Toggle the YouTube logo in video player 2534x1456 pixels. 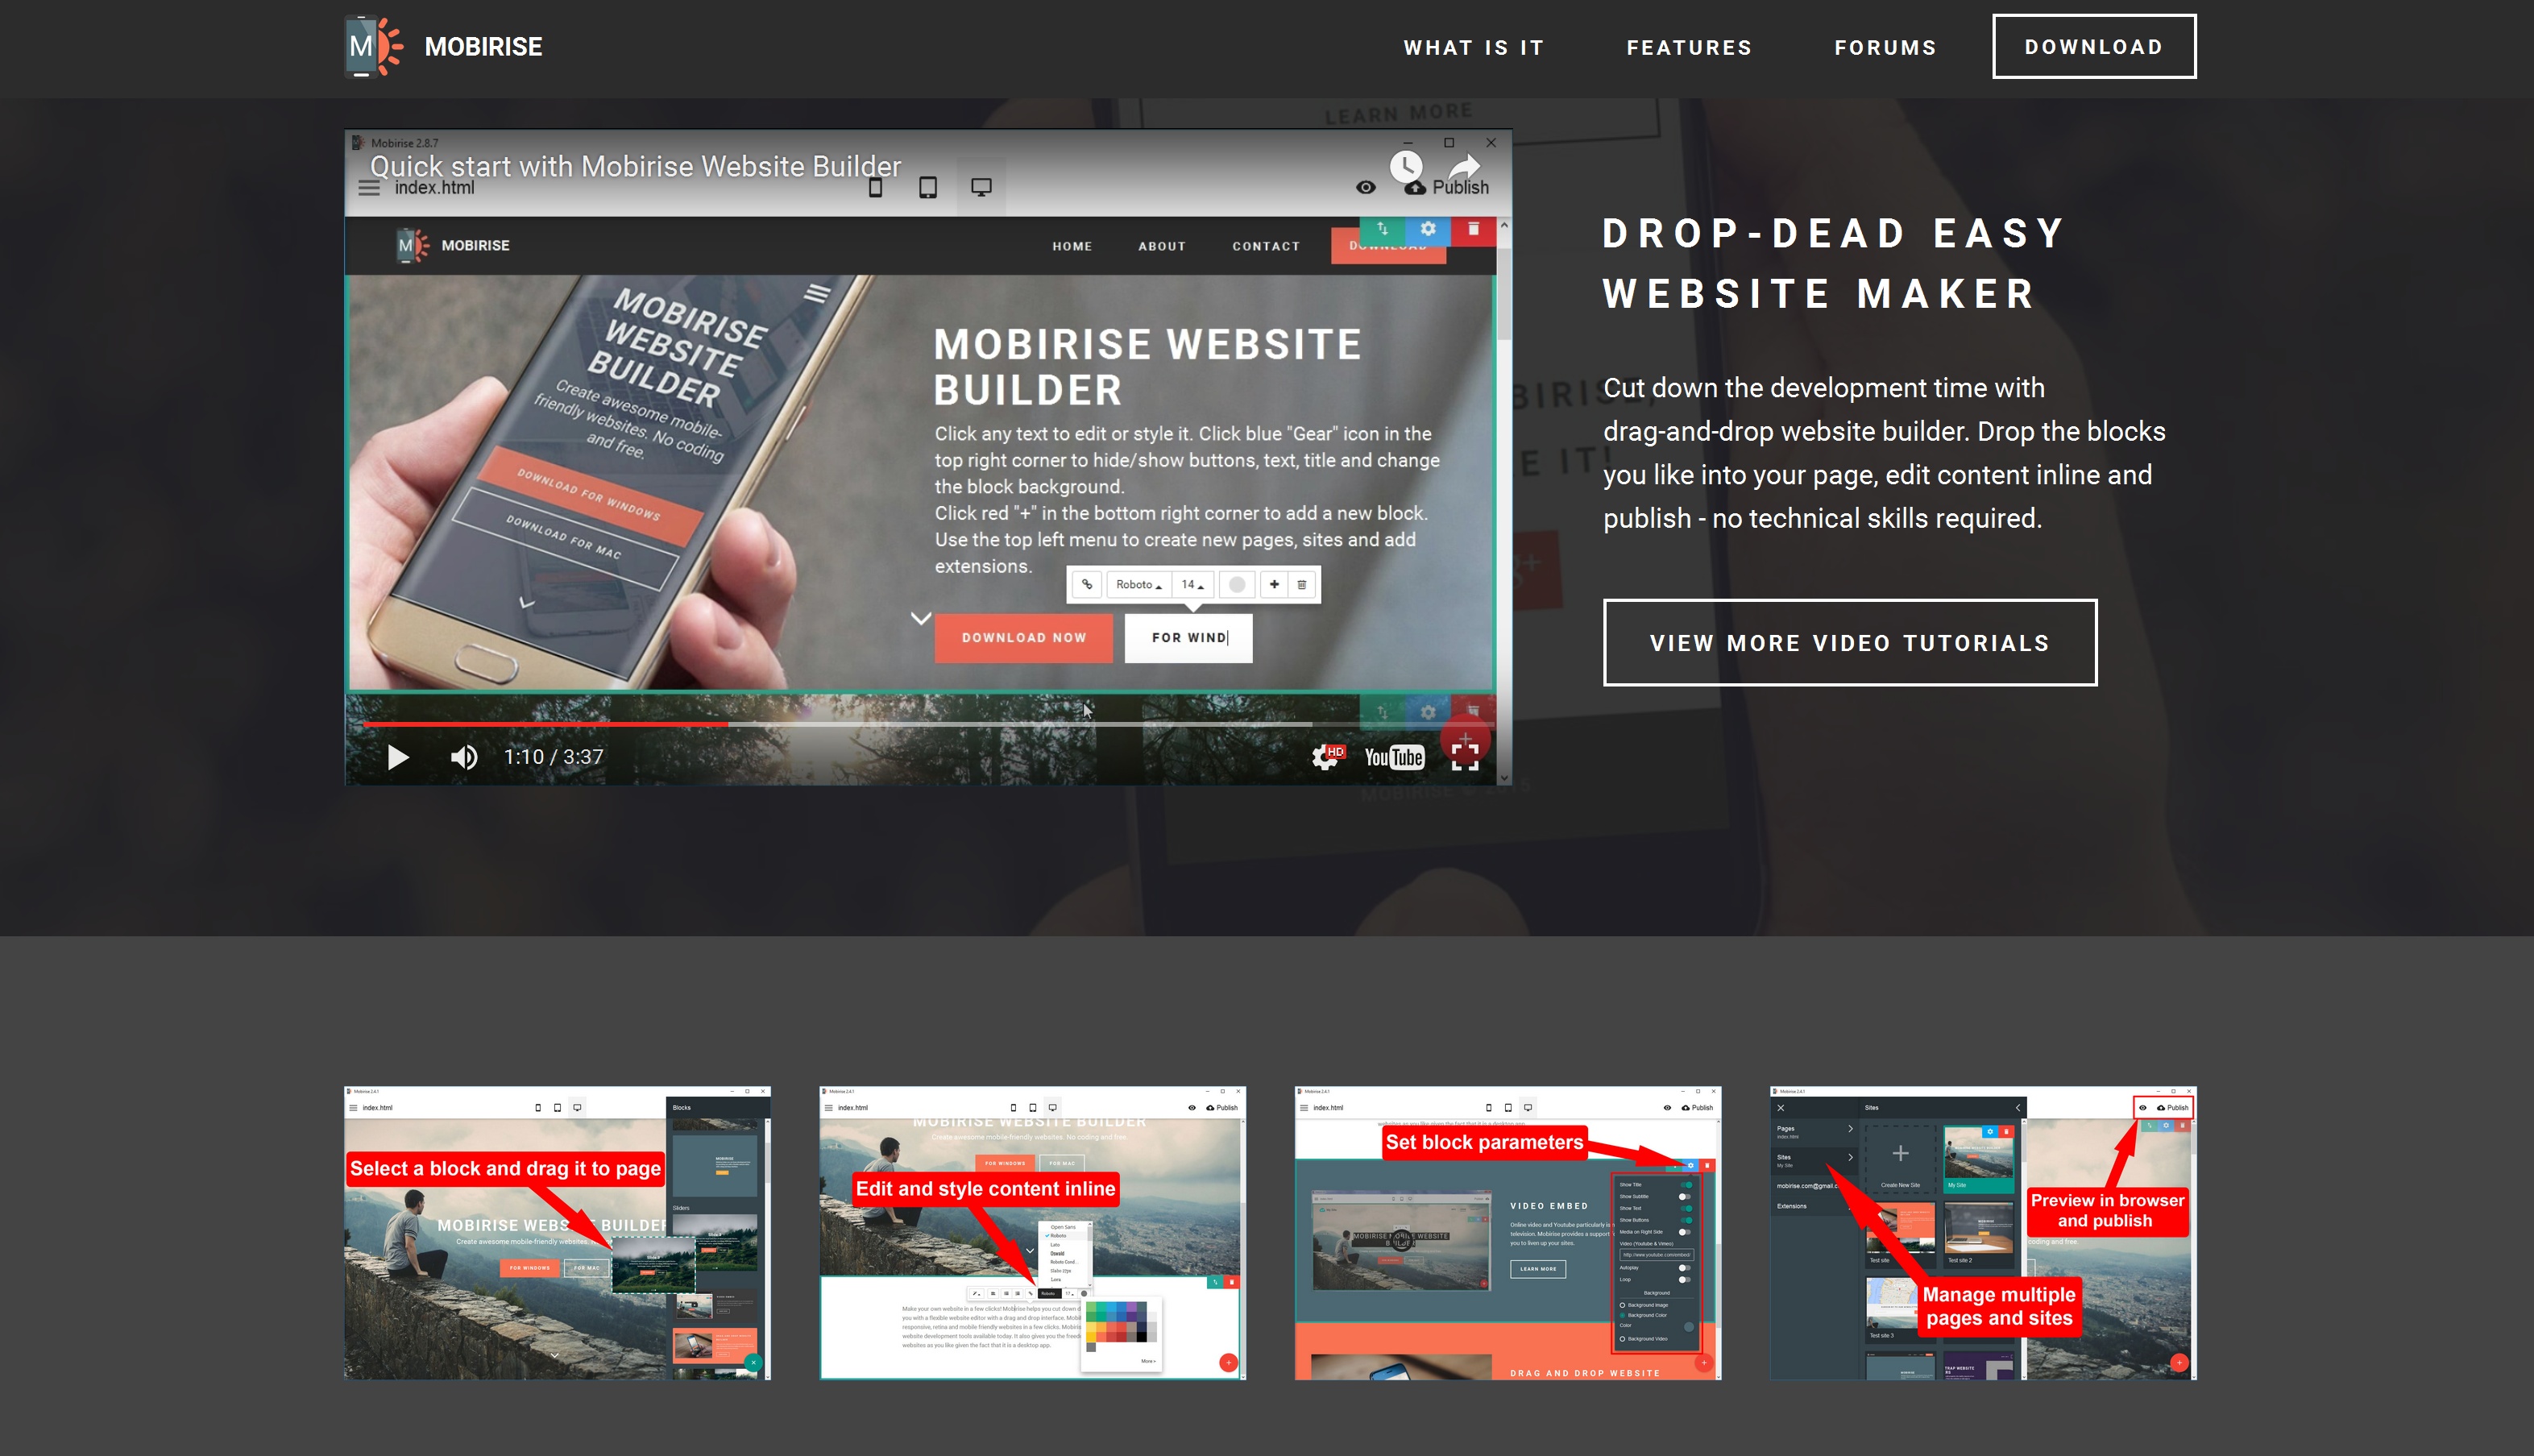(x=1394, y=757)
